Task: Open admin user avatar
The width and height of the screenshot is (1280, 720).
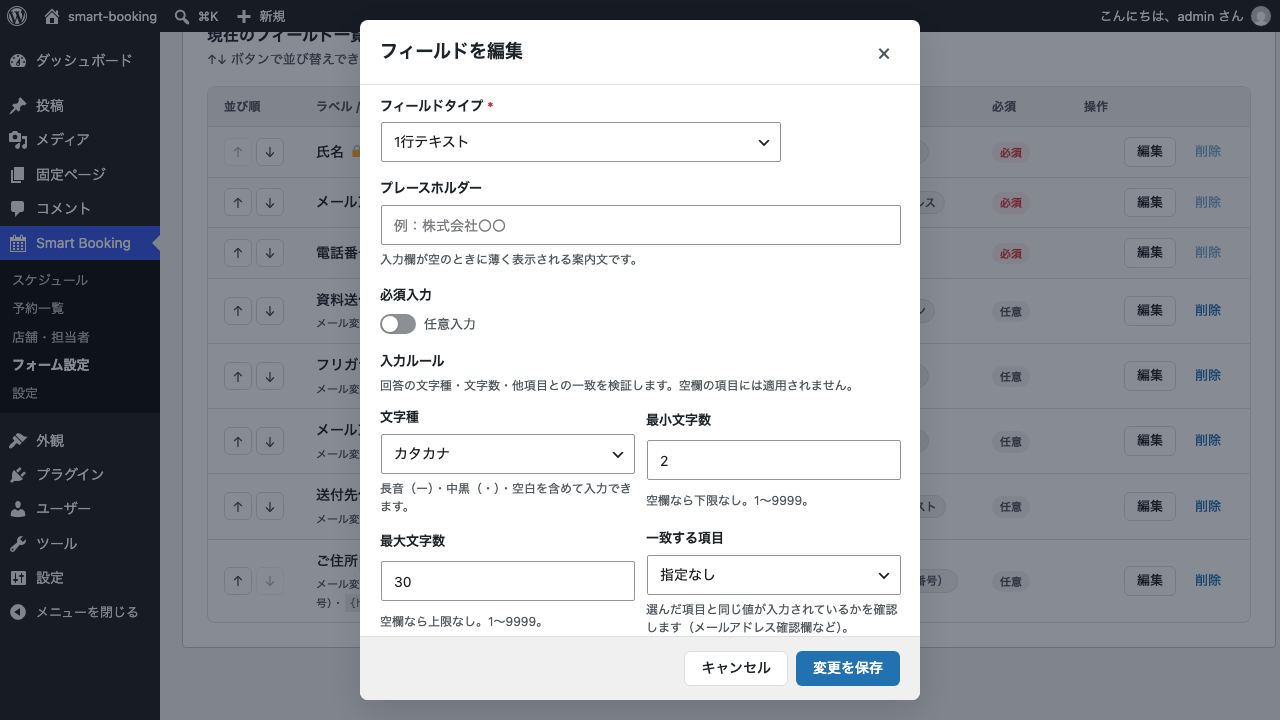Action: coord(1260,16)
